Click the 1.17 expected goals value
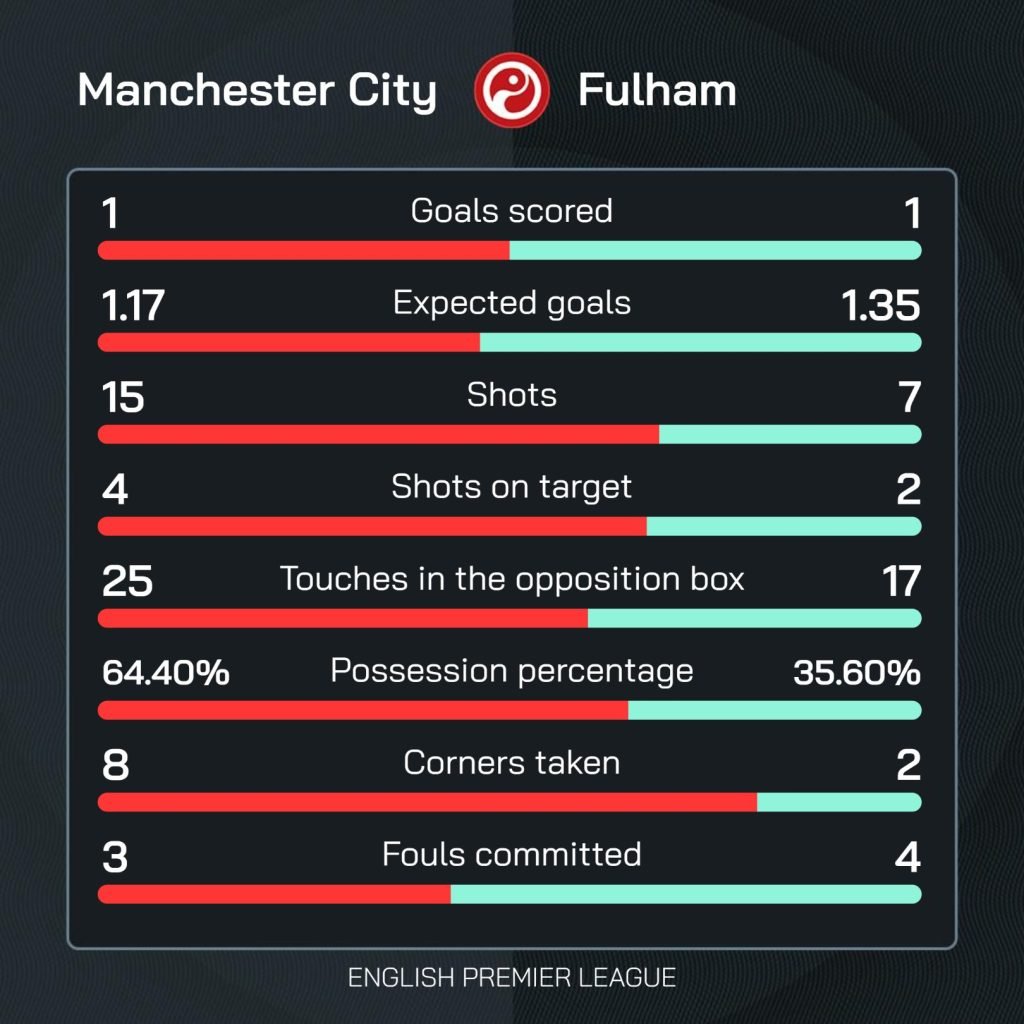1024x1024 pixels. [x=133, y=305]
